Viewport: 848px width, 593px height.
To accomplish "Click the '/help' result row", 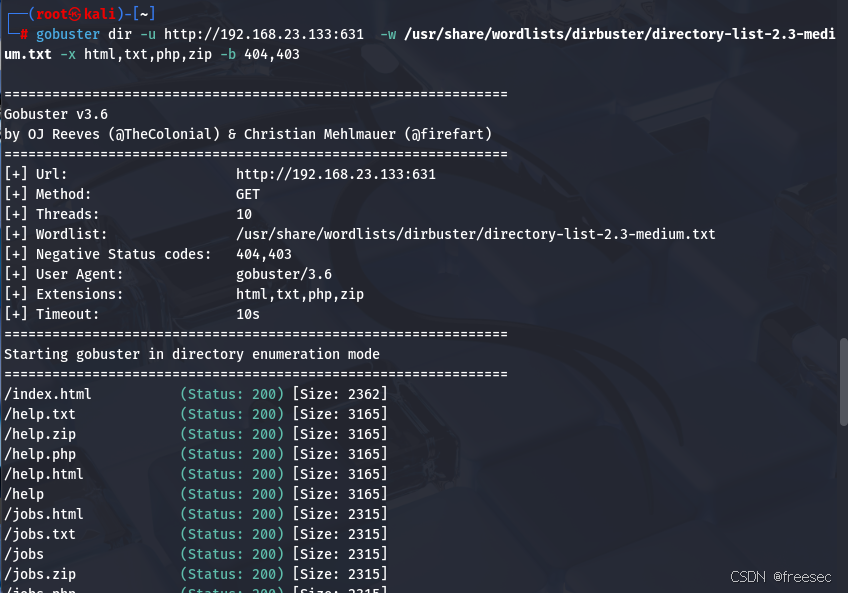I will [x=196, y=495].
